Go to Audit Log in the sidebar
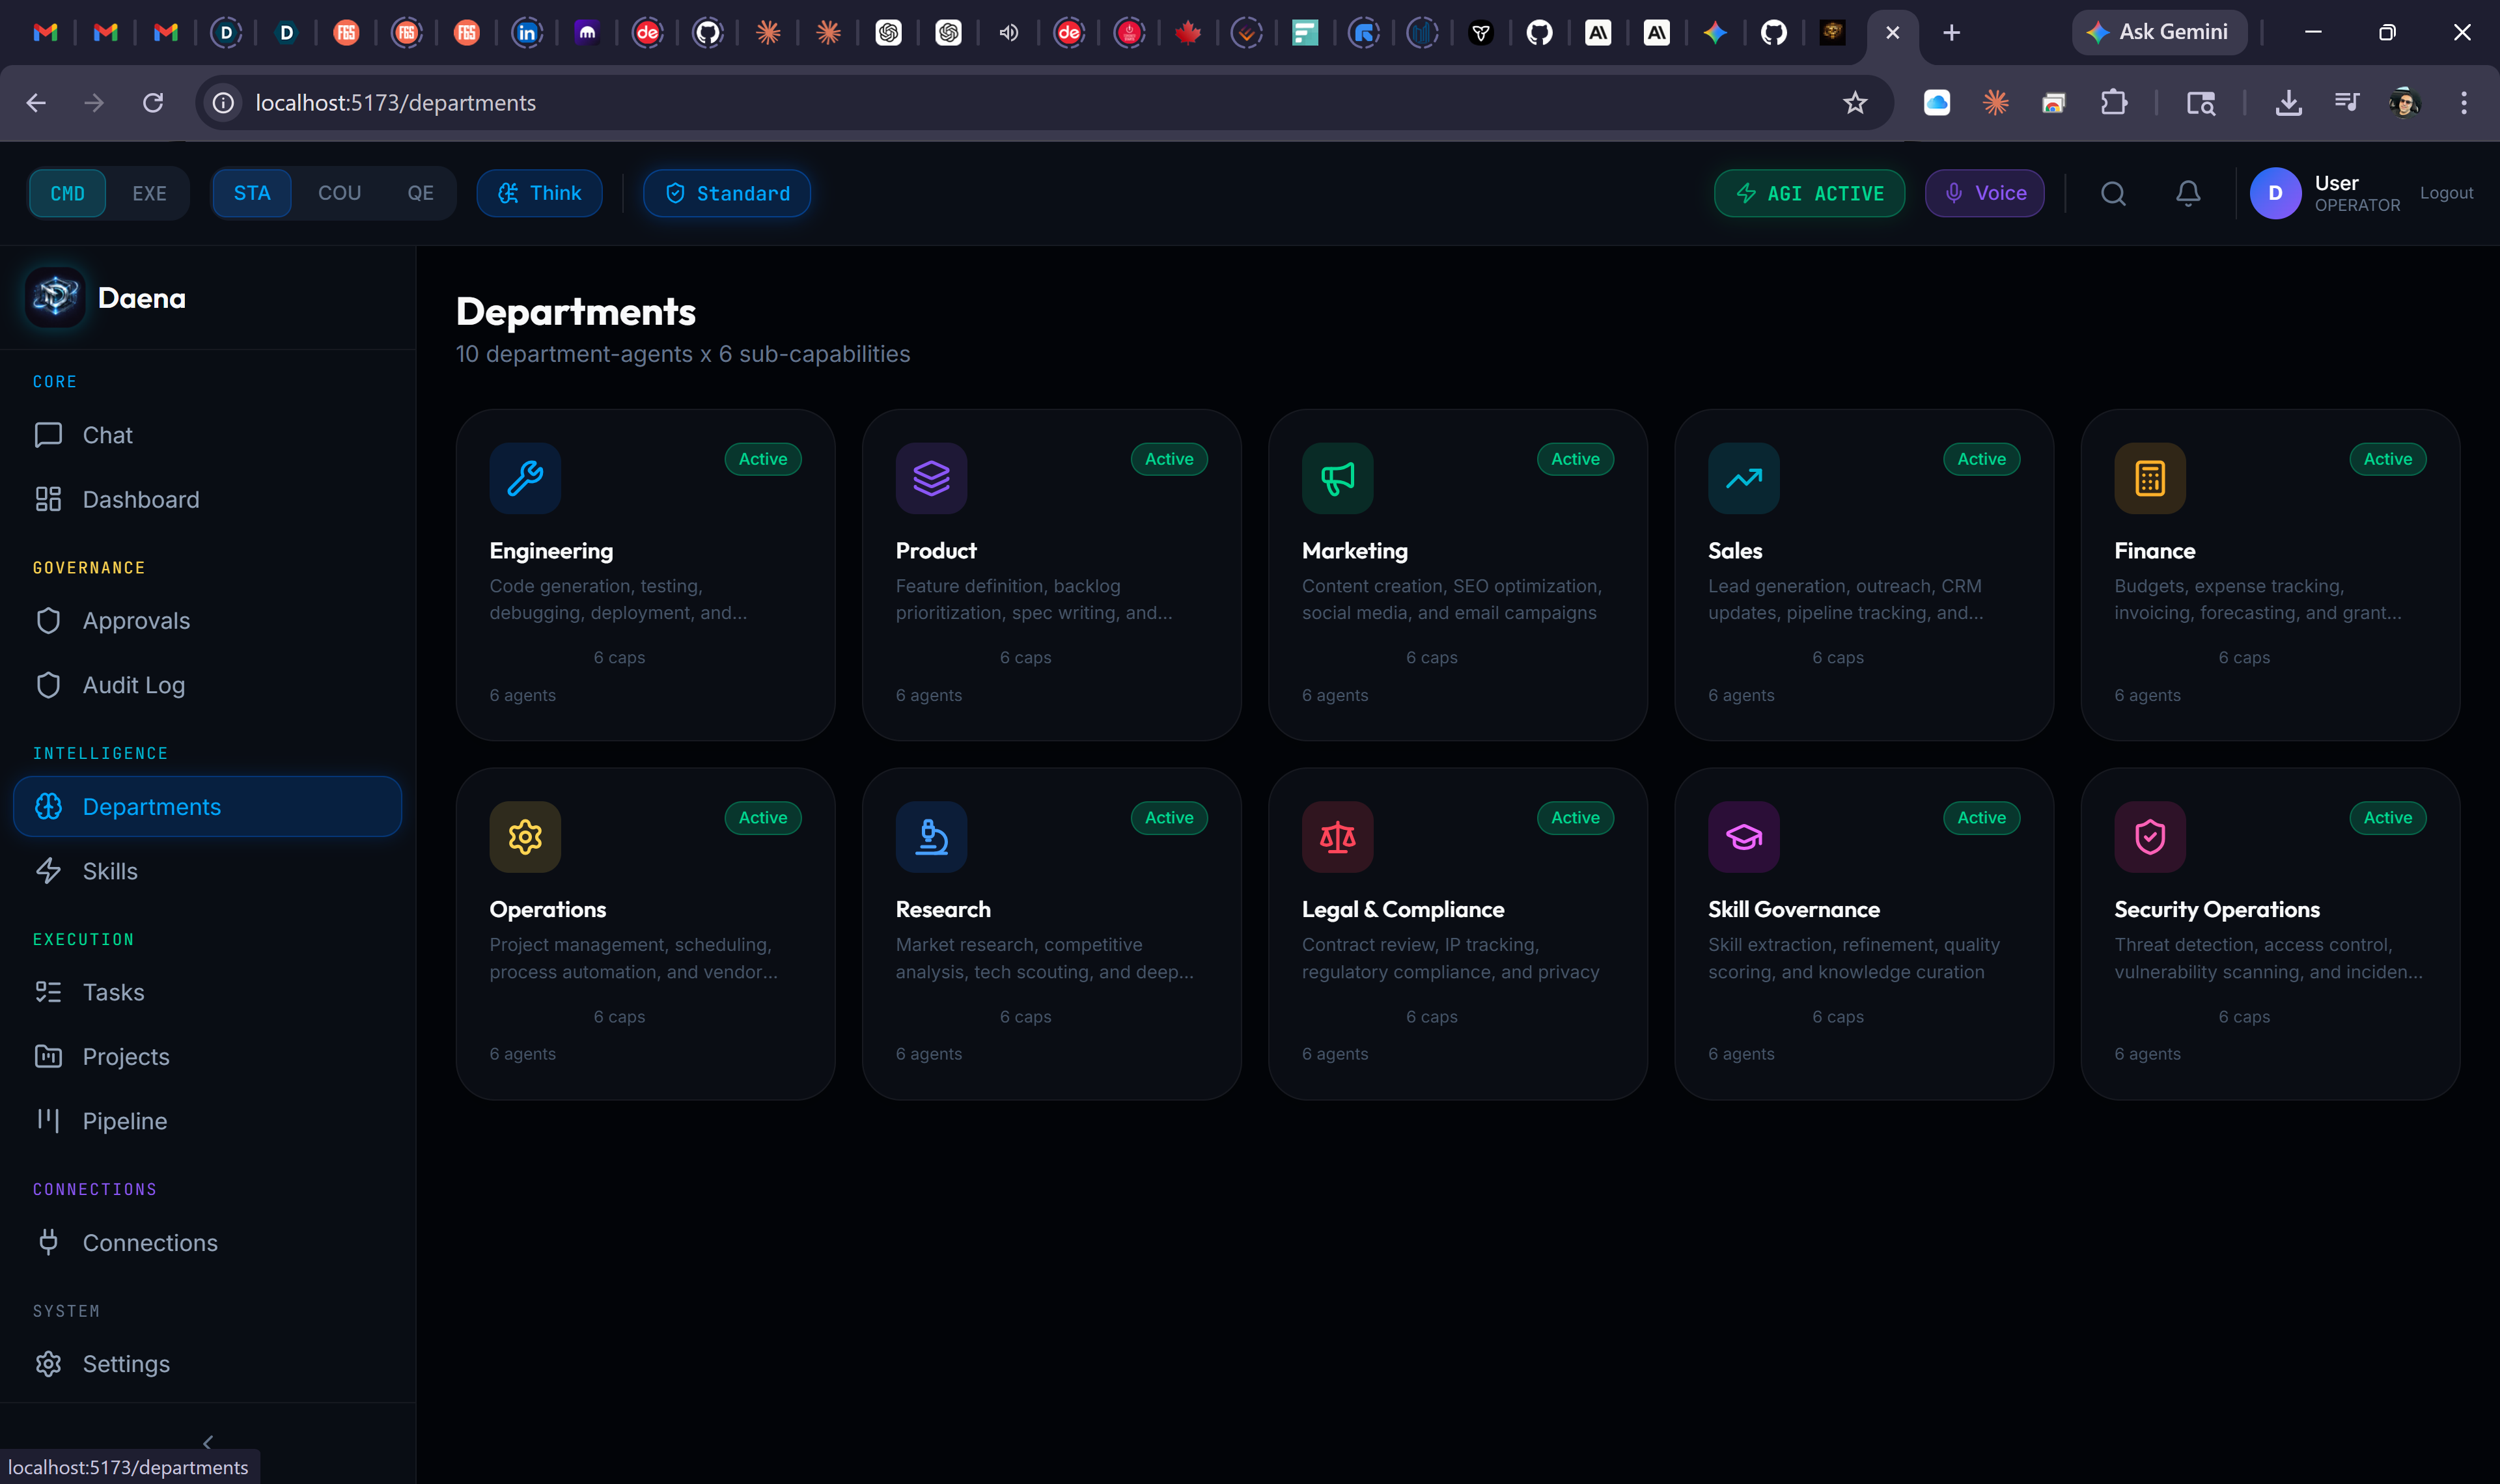Viewport: 2500px width, 1484px height. point(133,685)
